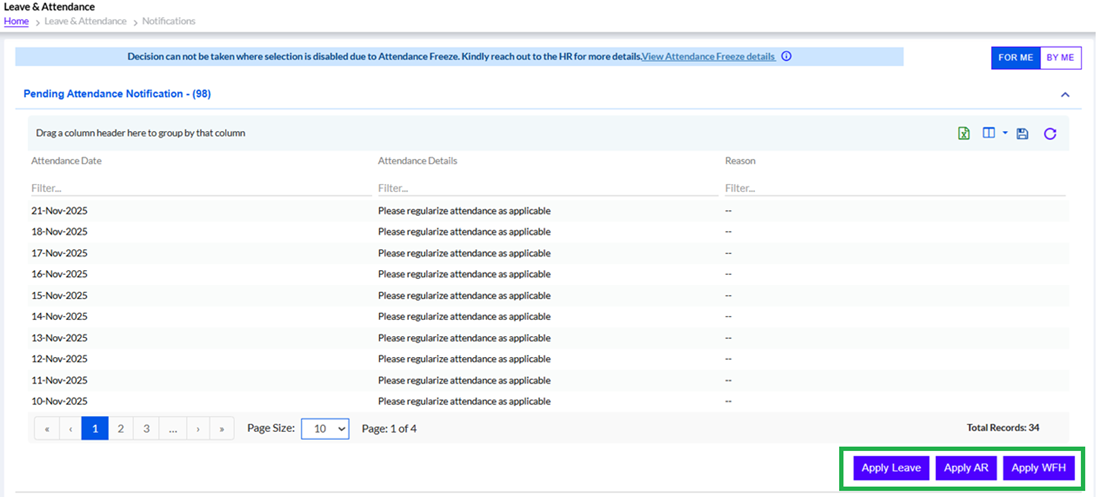Click the Apply Leave button
The height and width of the screenshot is (497, 1100).
(x=891, y=468)
